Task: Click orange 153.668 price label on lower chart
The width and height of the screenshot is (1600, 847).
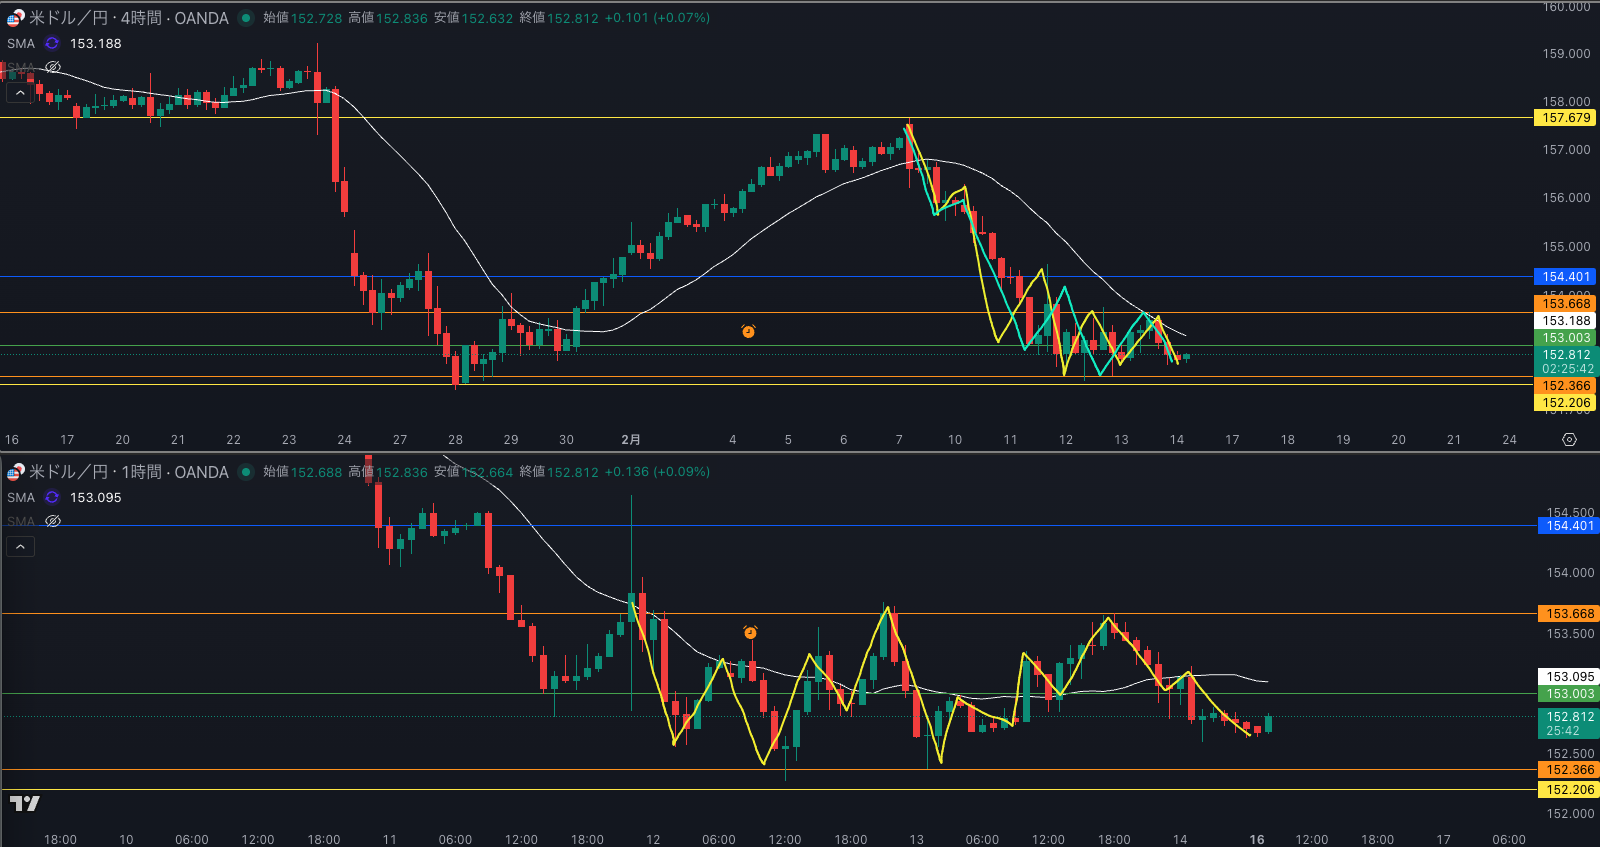Action: point(1569,614)
